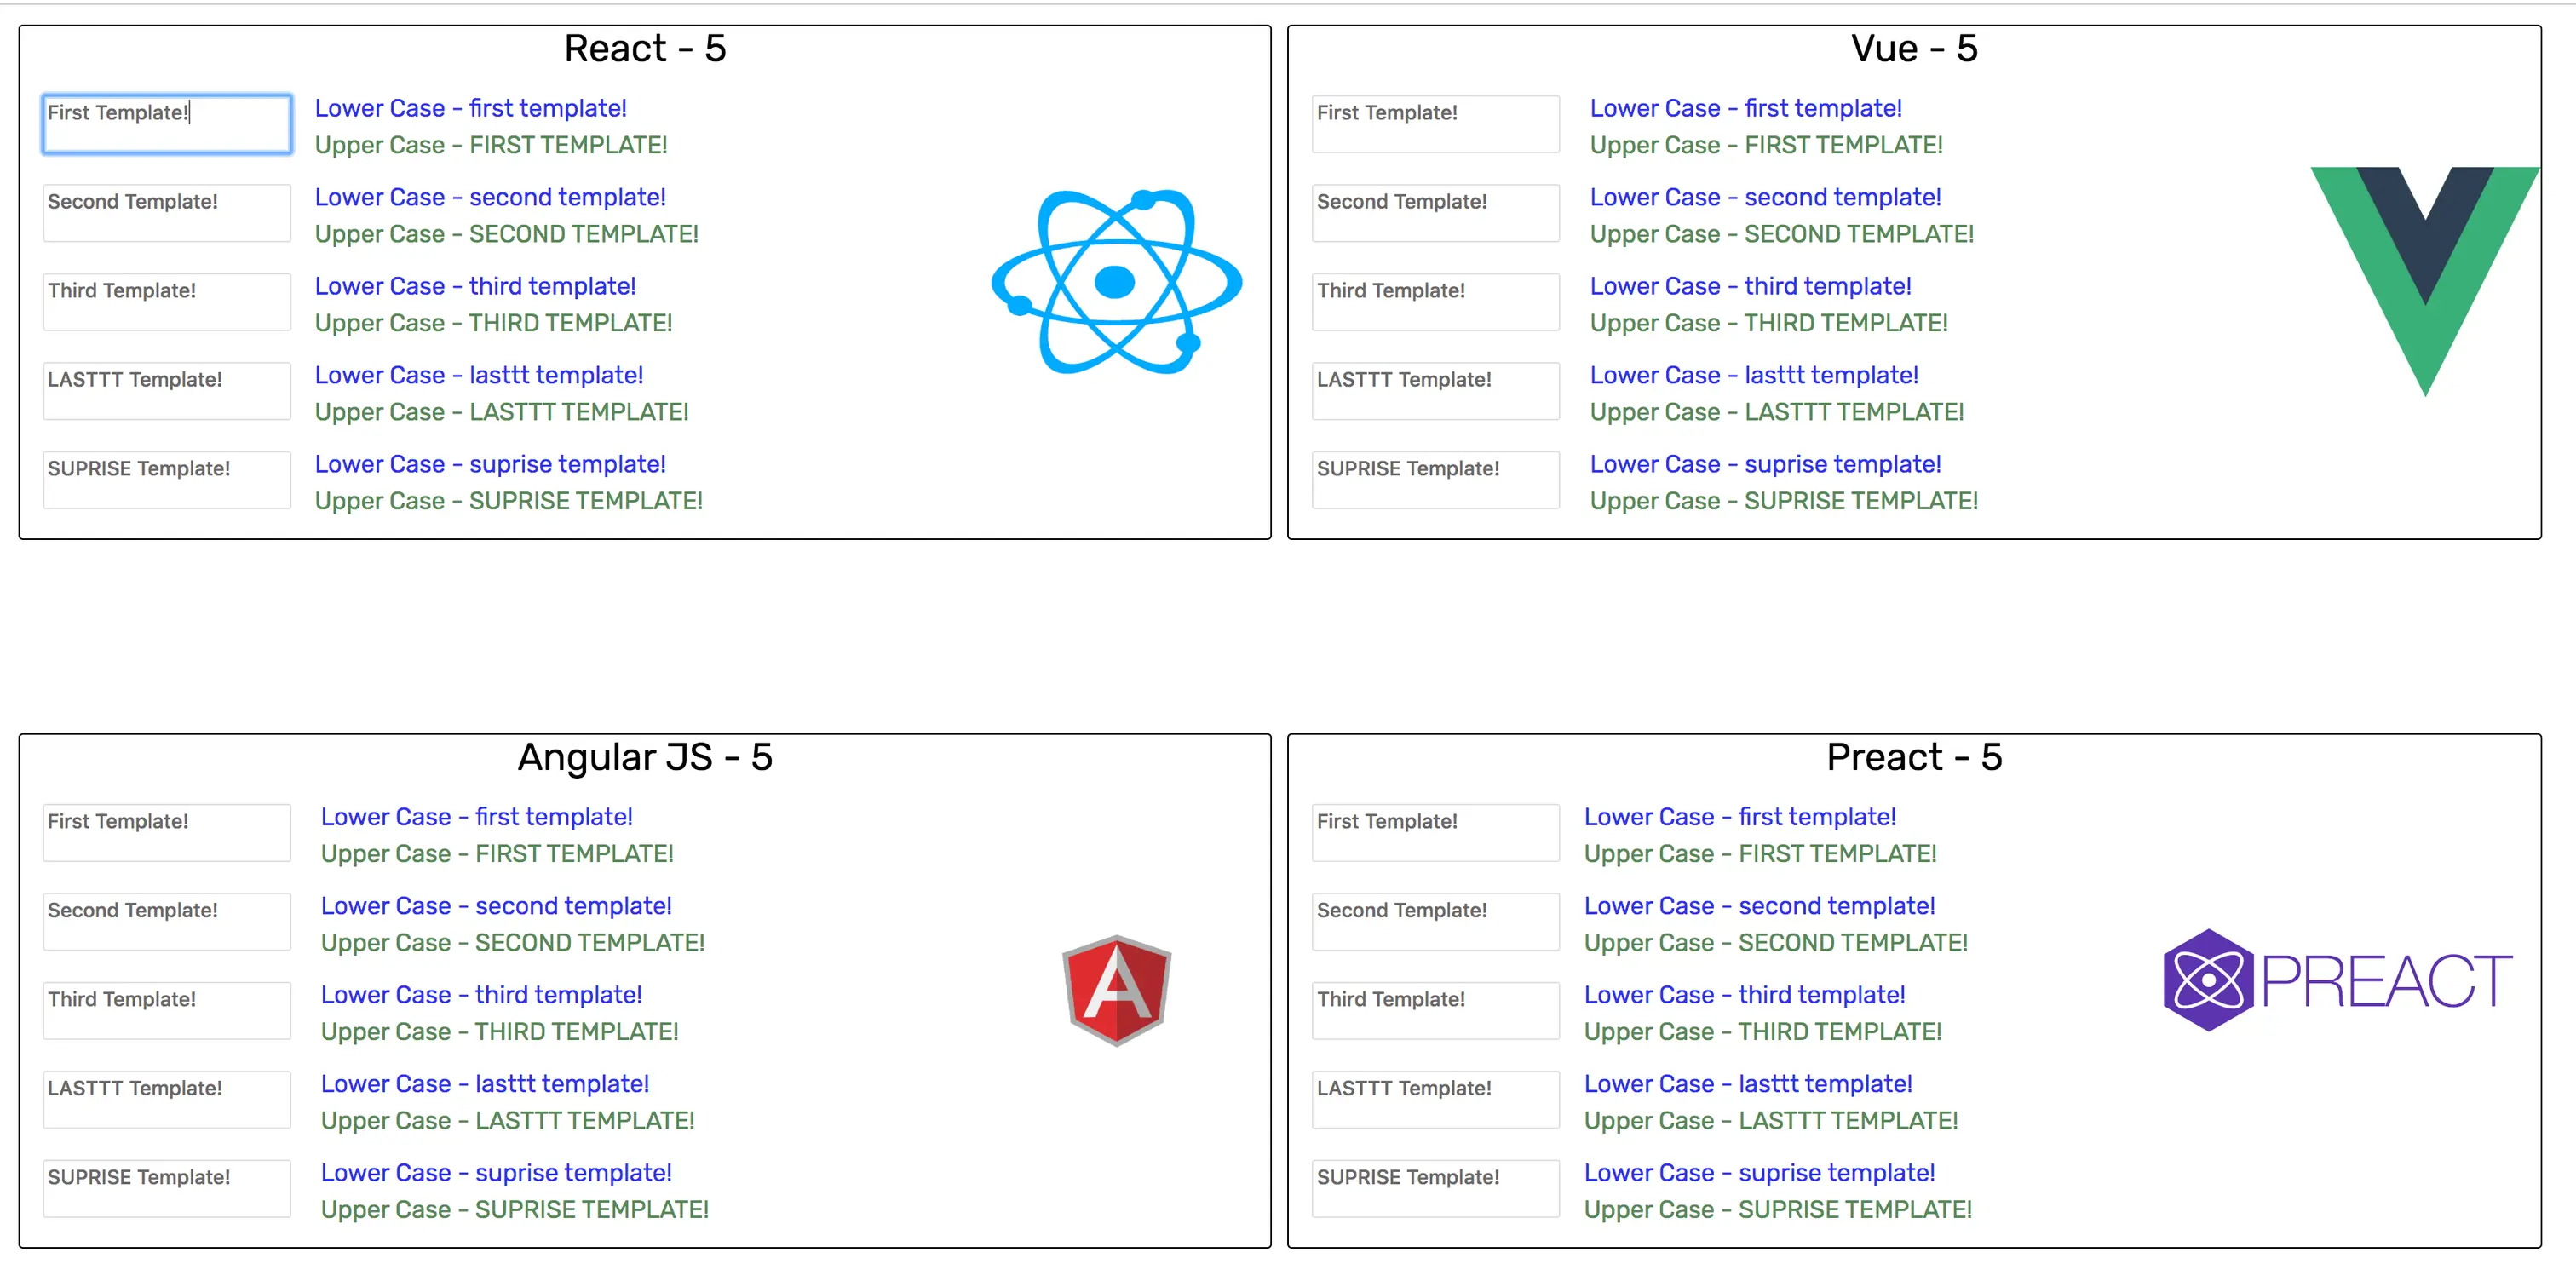Select Vue's 'Second Template!' input box

(x=1434, y=213)
